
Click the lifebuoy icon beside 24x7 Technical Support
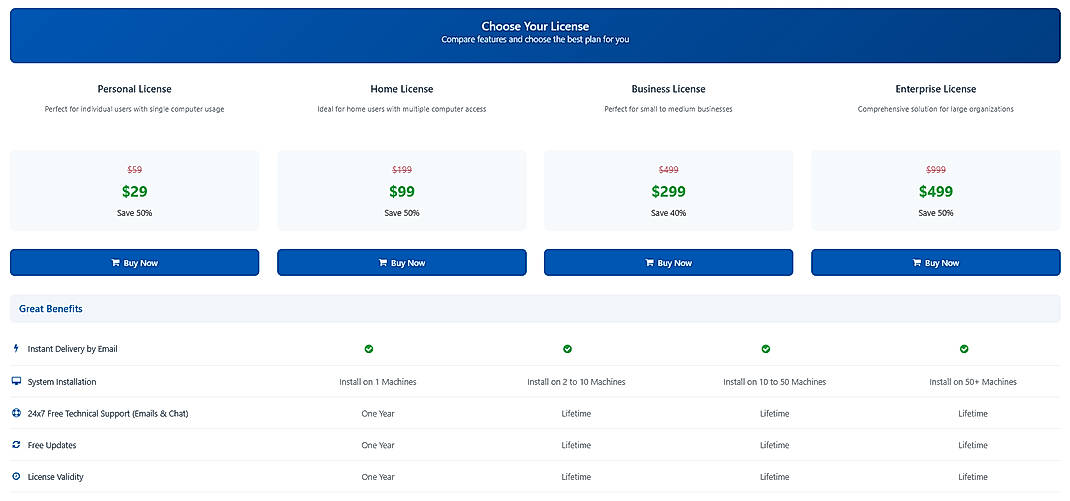point(16,413)
